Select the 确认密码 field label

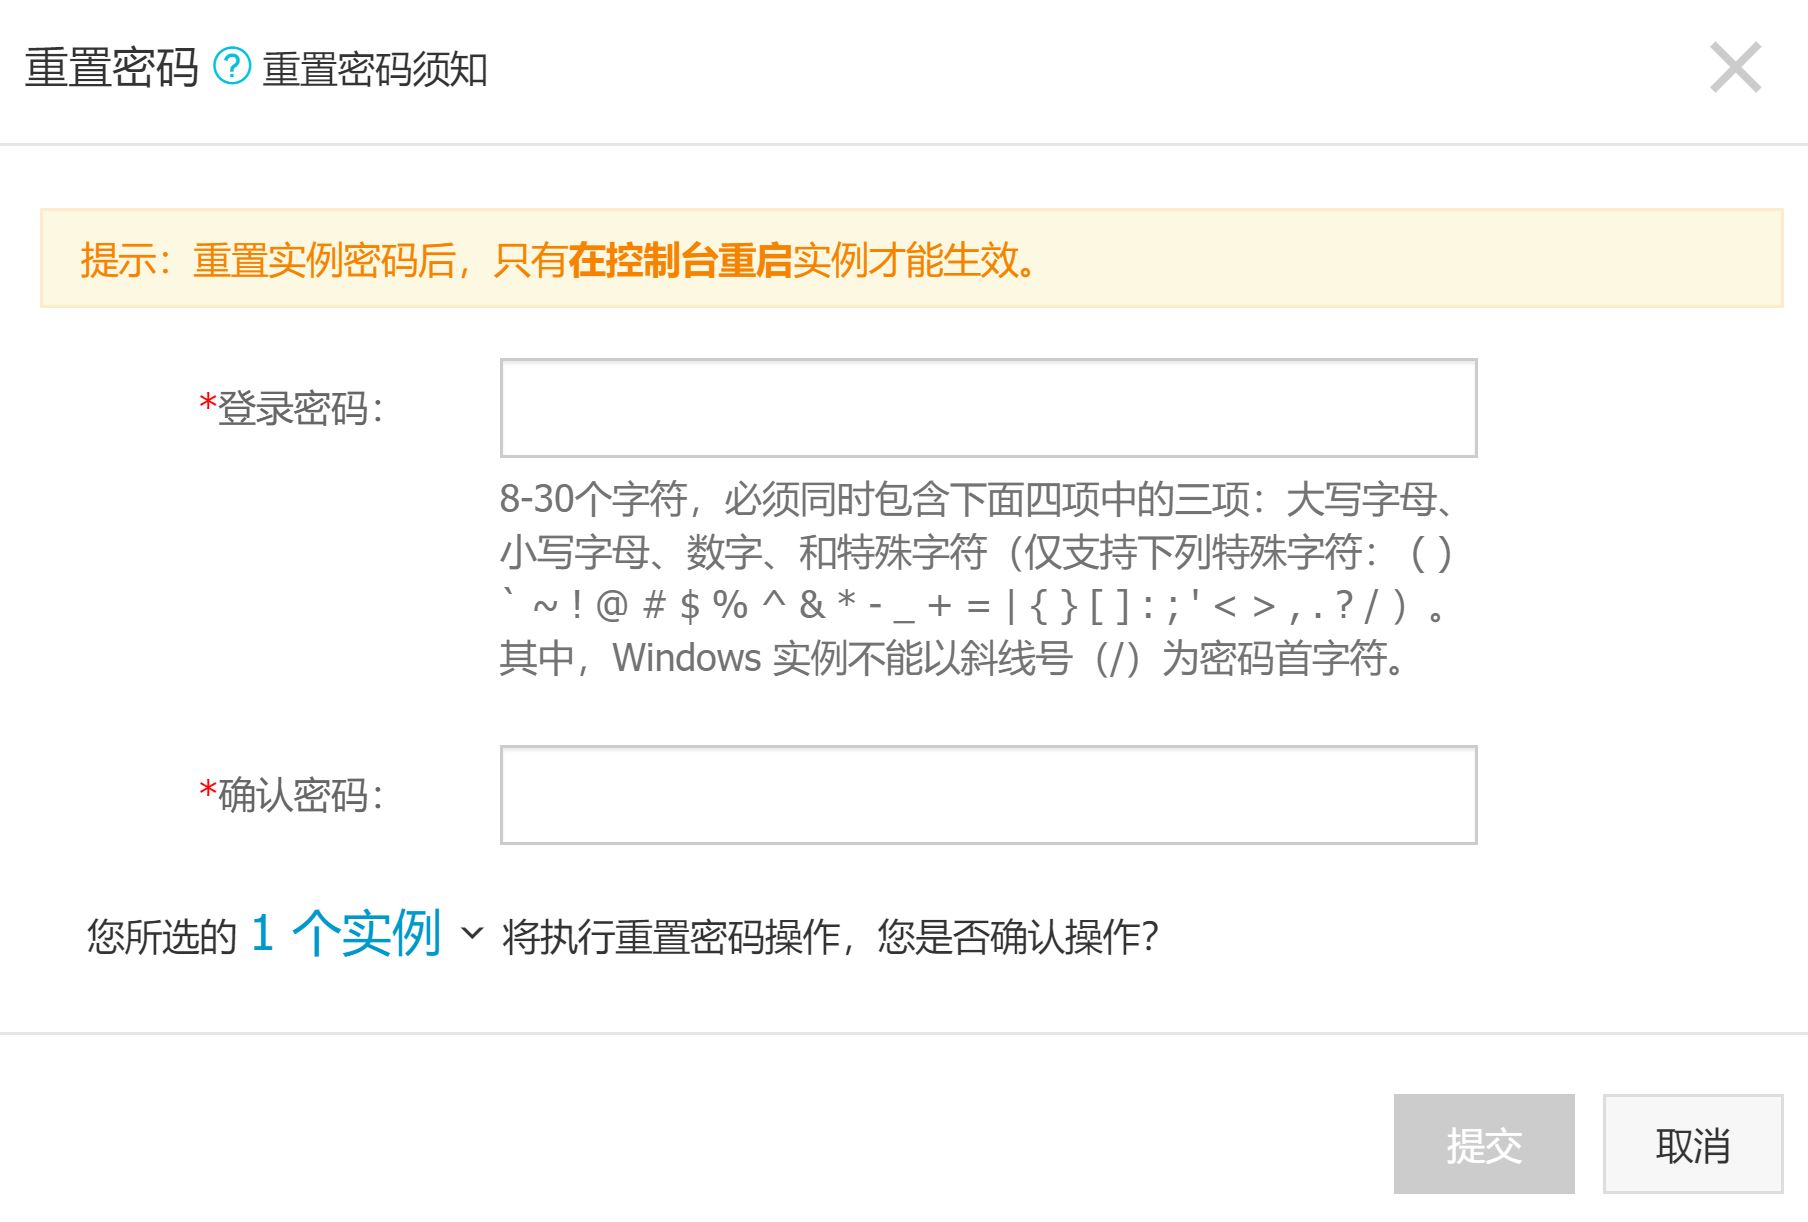click(300, 796)
